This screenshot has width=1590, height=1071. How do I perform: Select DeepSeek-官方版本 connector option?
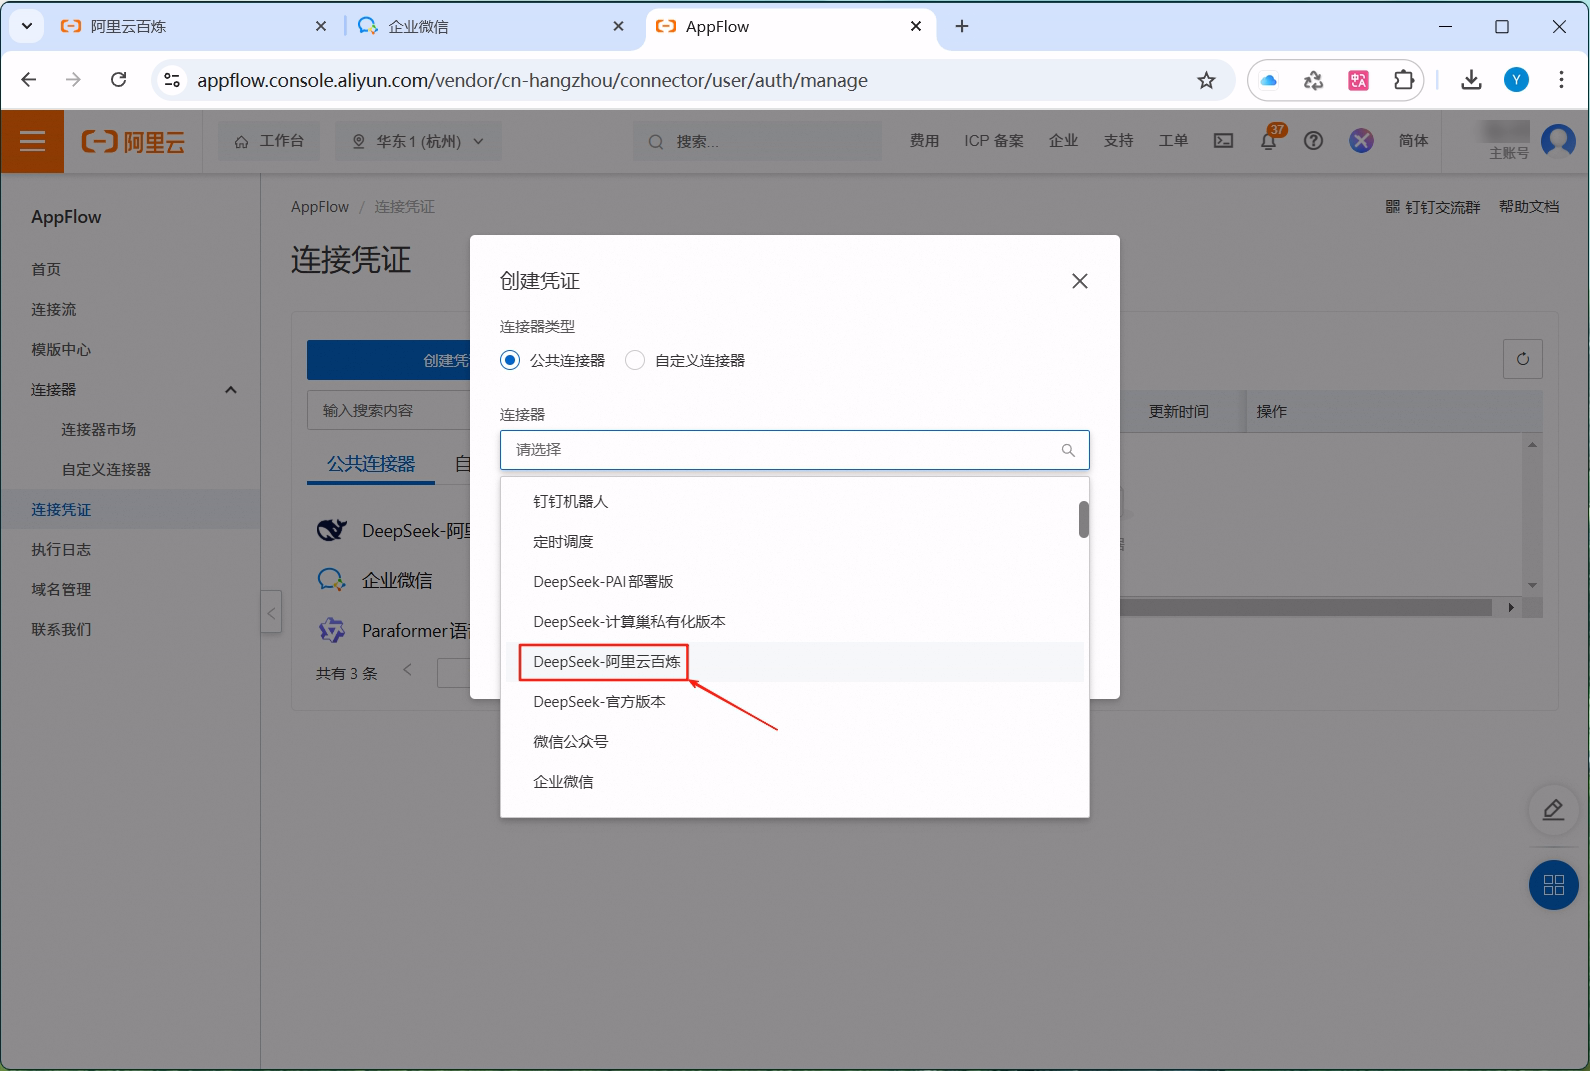tap(794, 702)
